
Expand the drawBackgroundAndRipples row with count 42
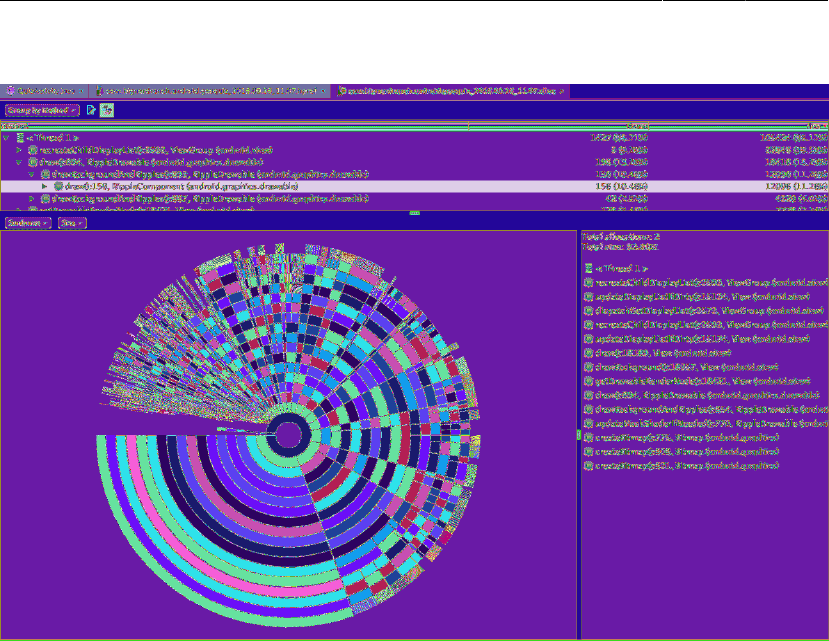click(x=32, y=199)
